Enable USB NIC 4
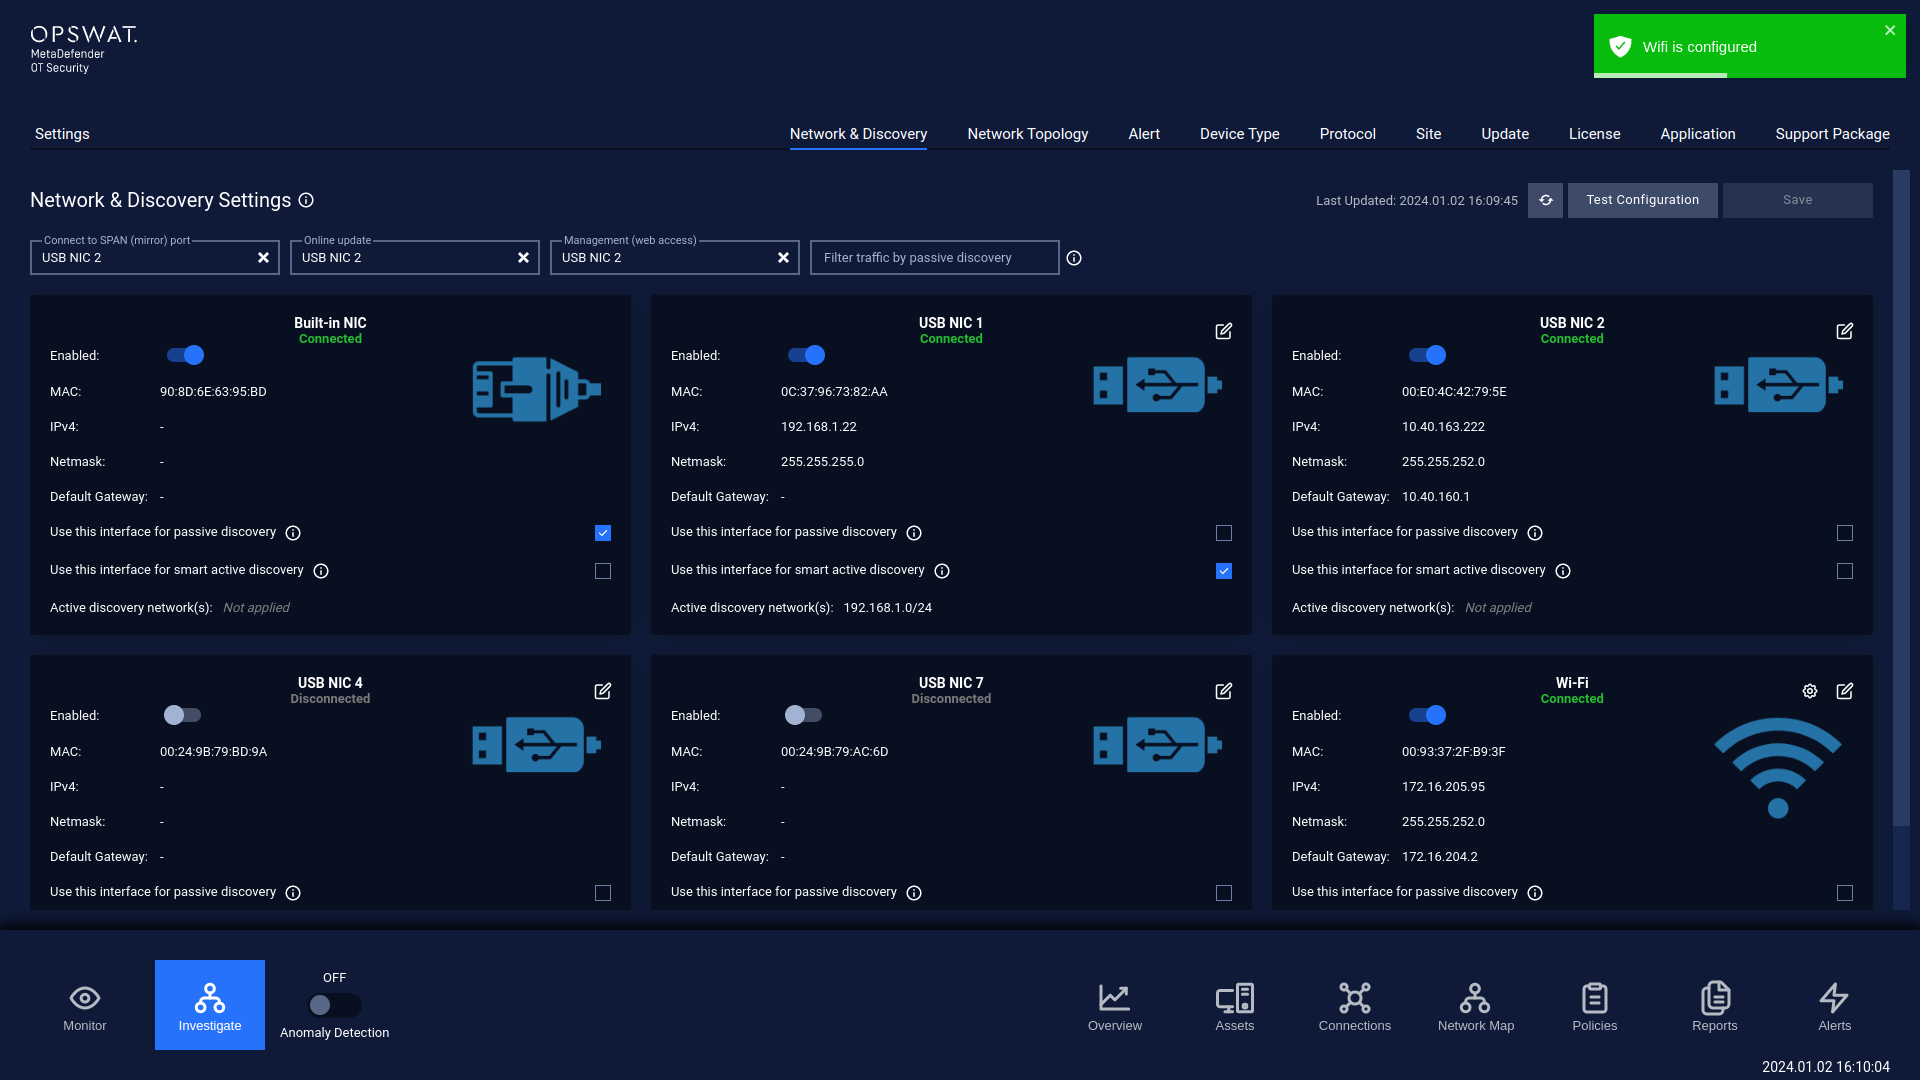Viewport: 1920px width, 1080px height. click(x=183, y=715)
